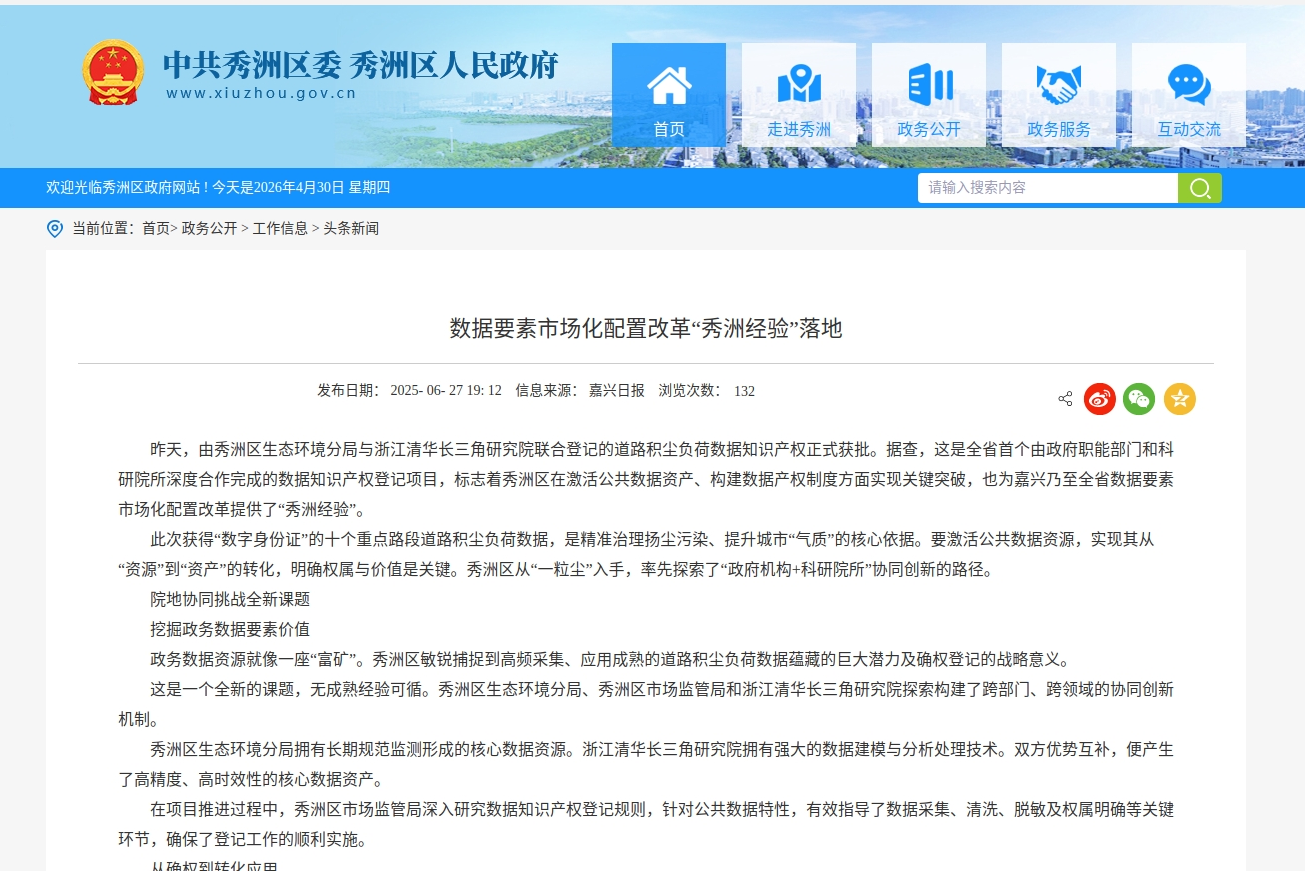Click the share network icon beside social buttons
The height and width of the screenshot is (871, 1305).
pos(1064,398)
